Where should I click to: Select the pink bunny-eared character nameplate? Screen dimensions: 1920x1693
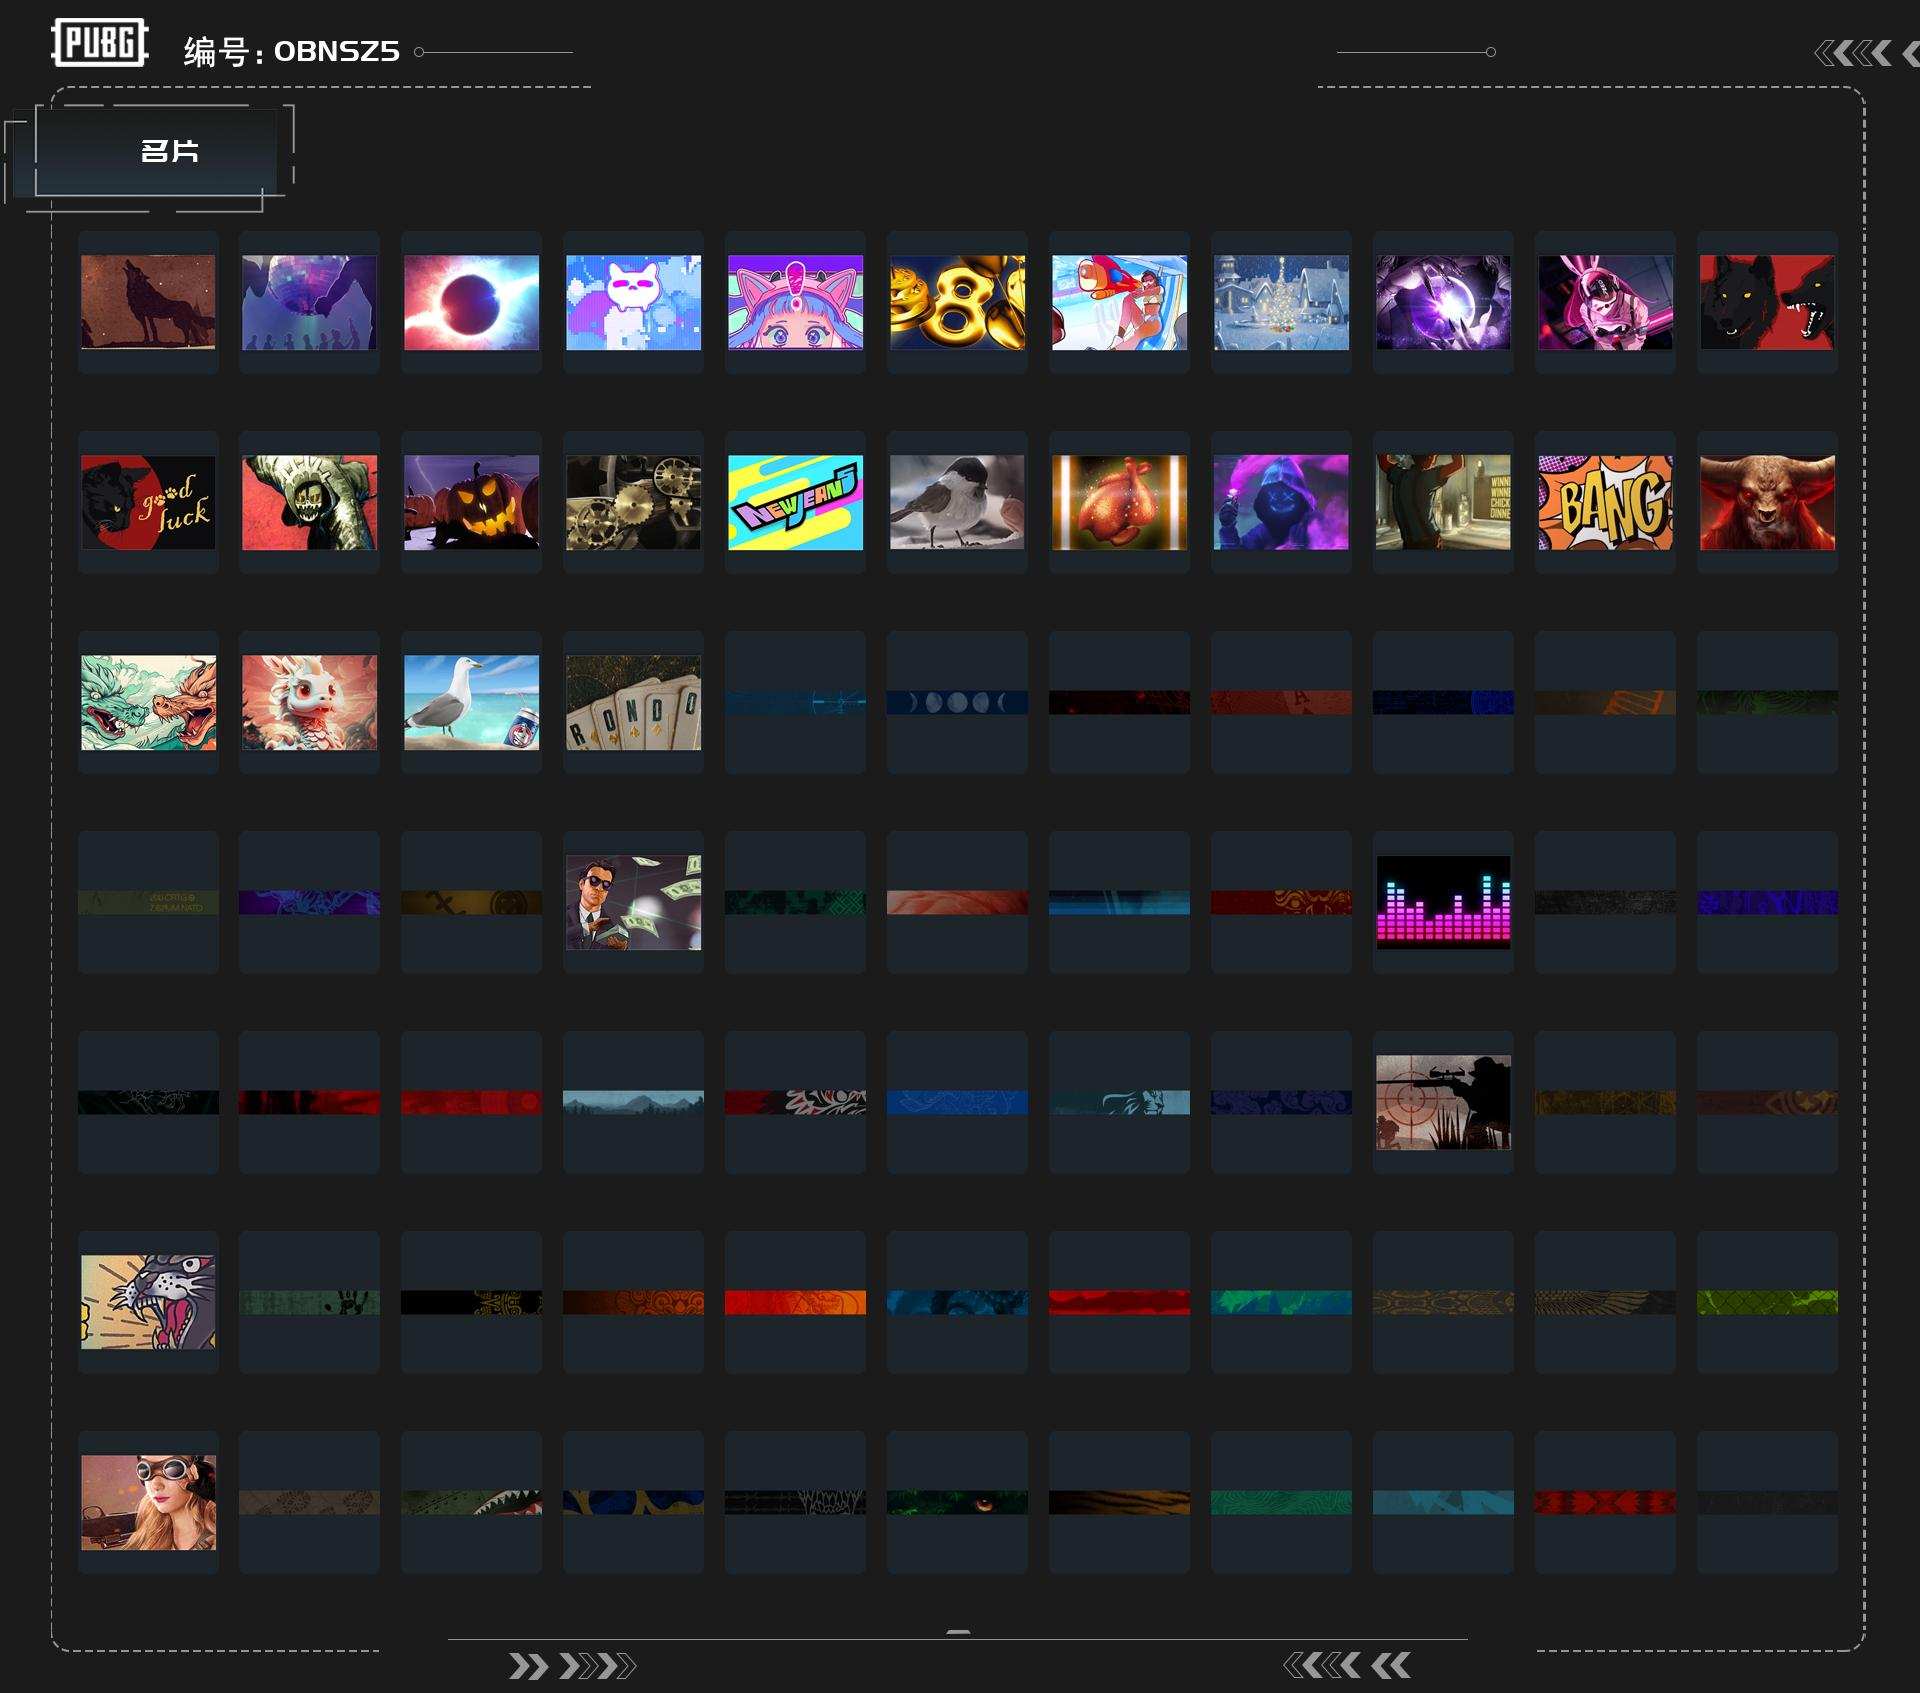pyautogui.click(x=1605, y=302)
